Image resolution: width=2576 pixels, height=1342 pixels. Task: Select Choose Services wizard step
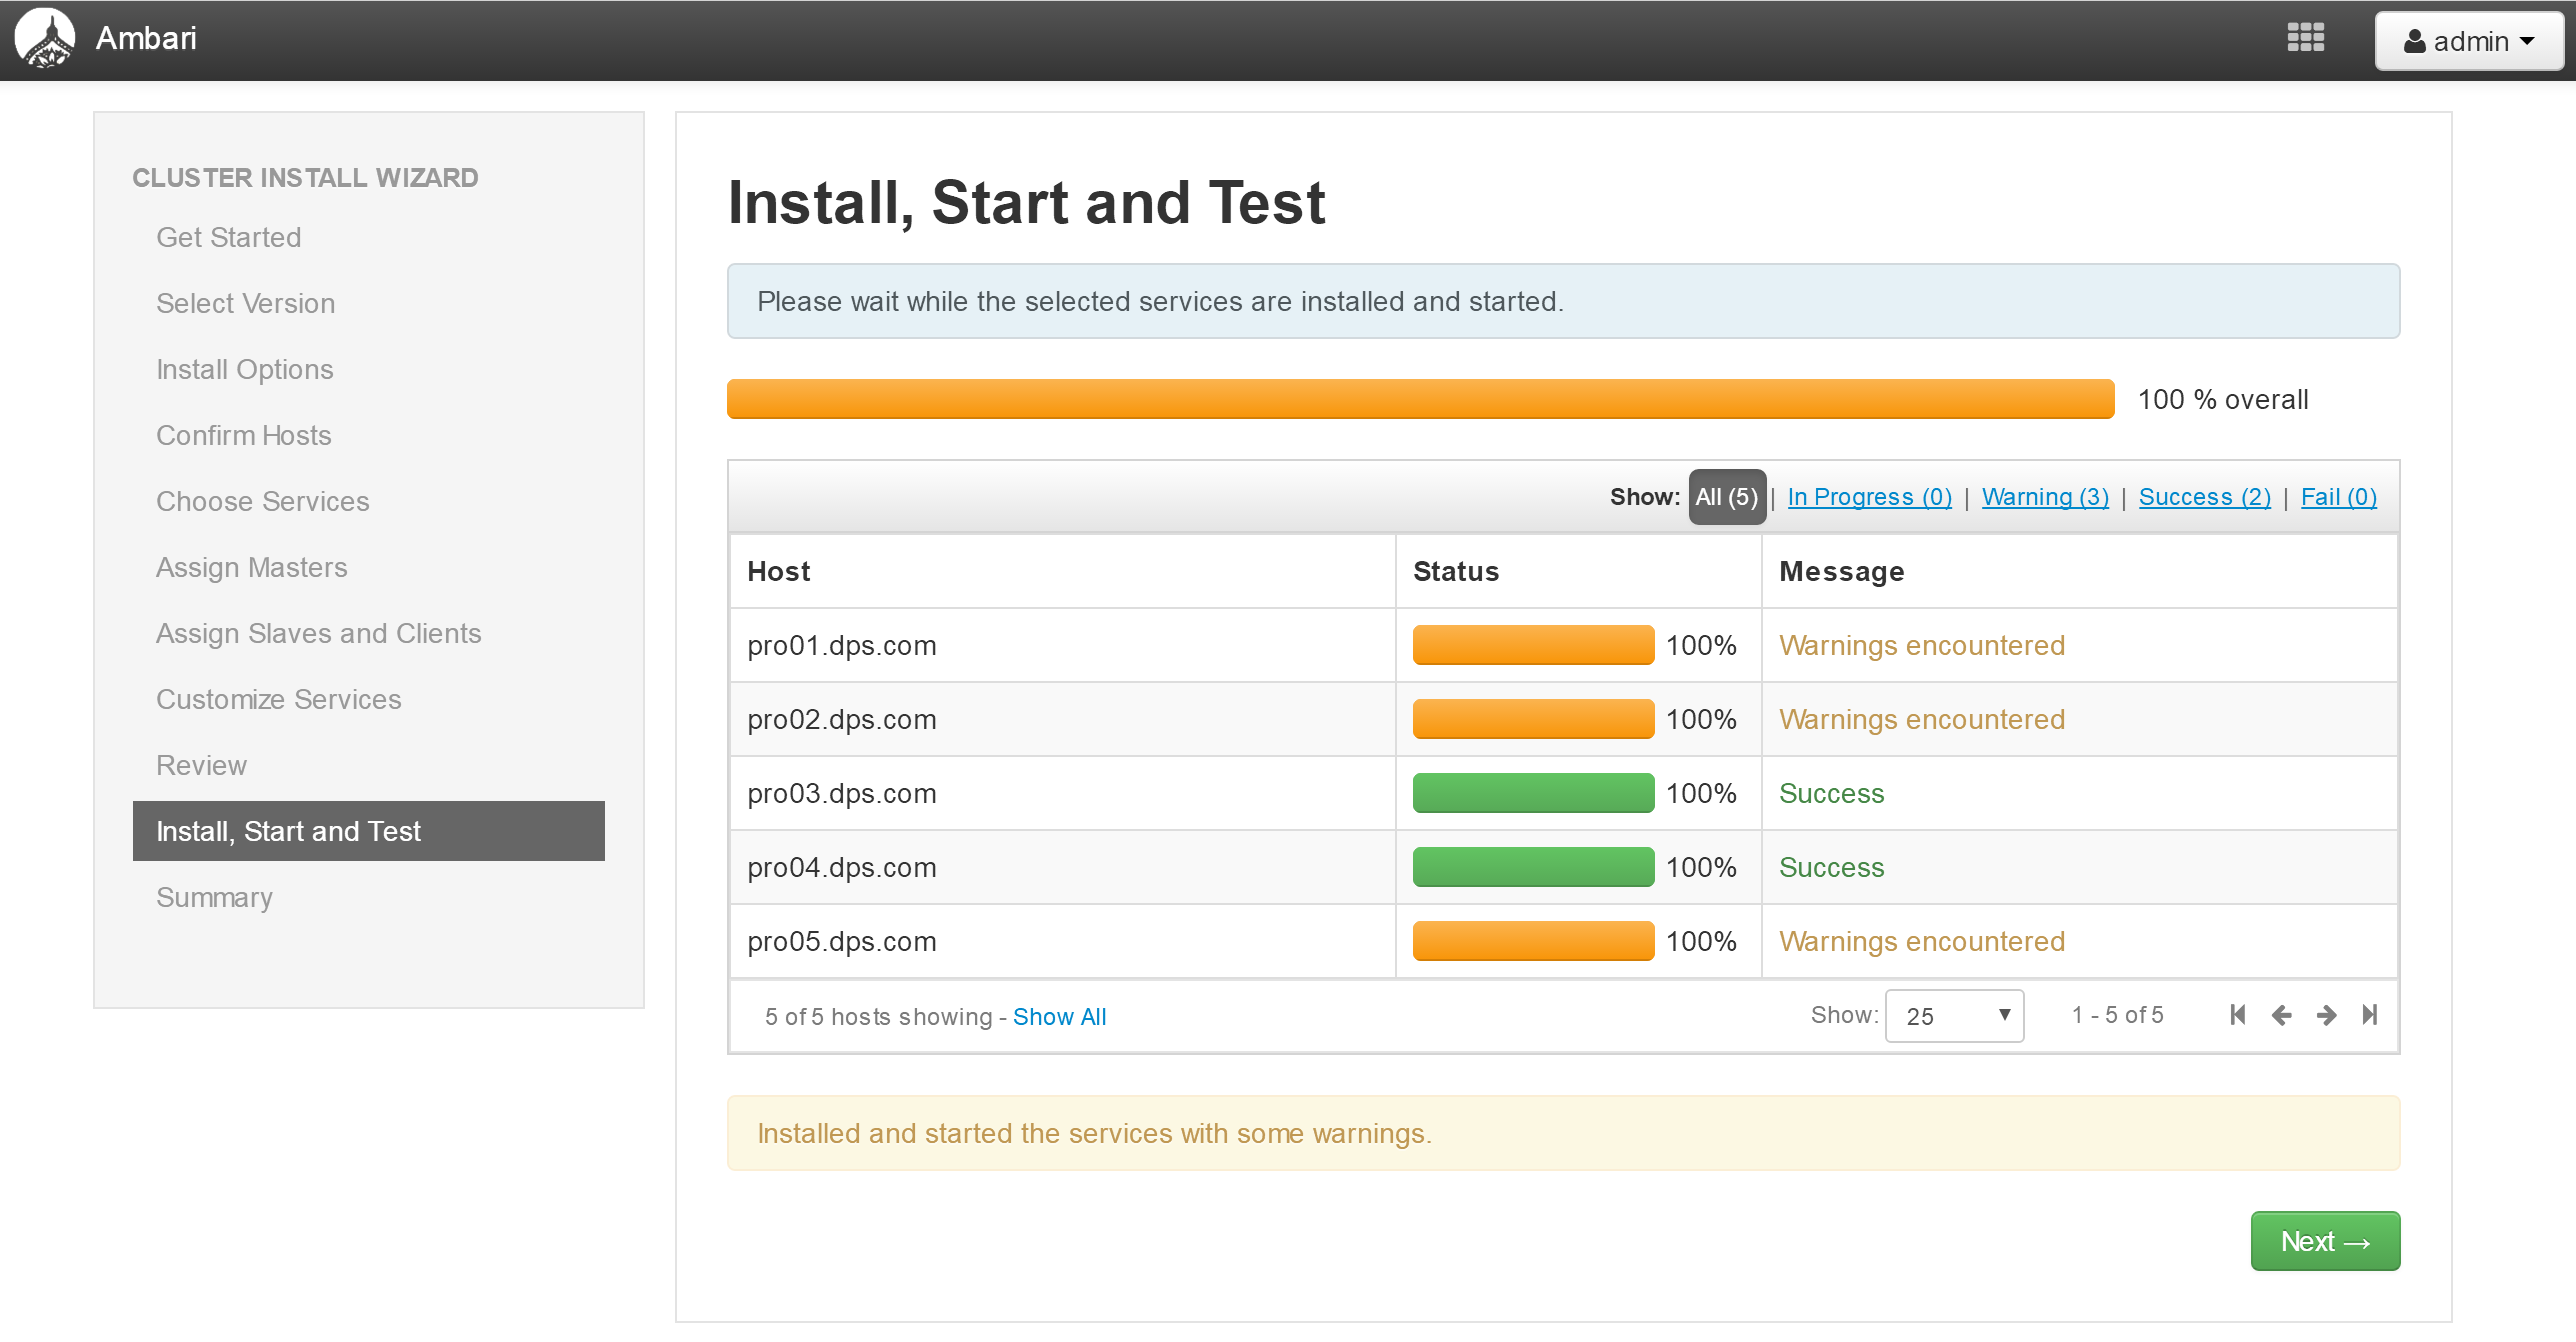coord(262,501)
